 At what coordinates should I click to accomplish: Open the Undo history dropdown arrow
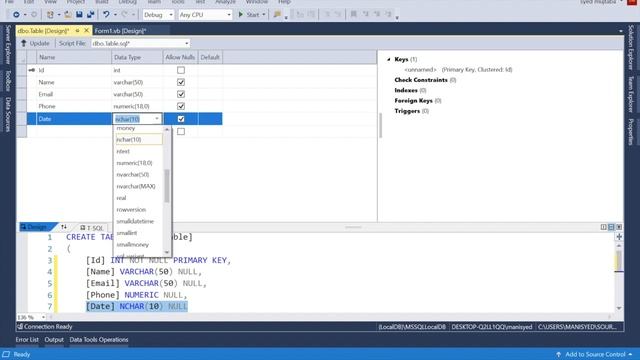(115, 15)
